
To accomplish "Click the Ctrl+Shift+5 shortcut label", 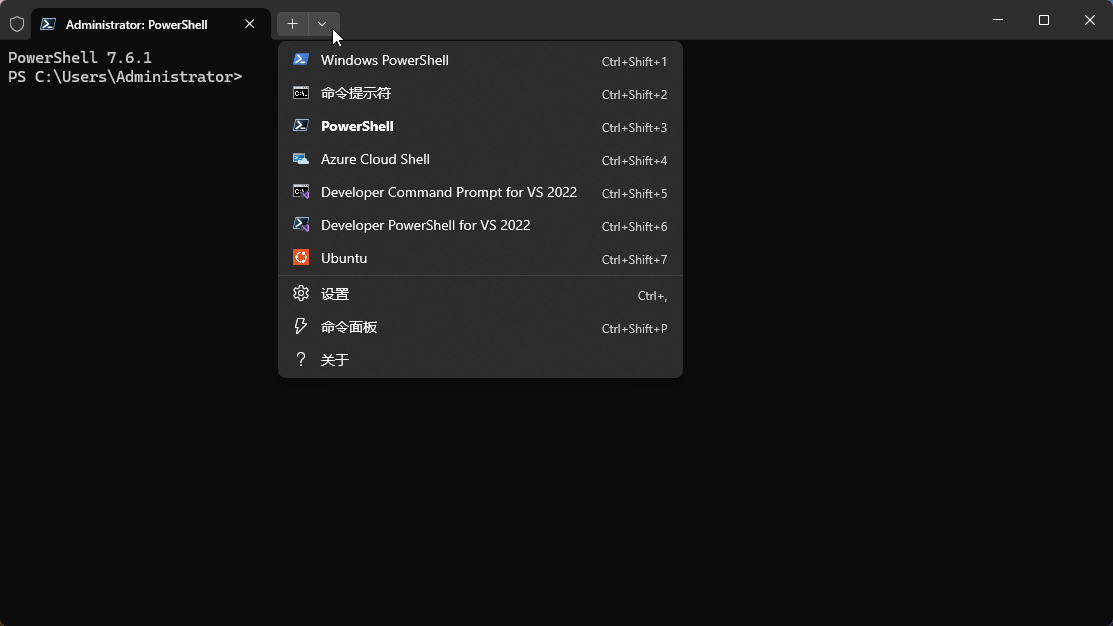I will tap(634, 194).
